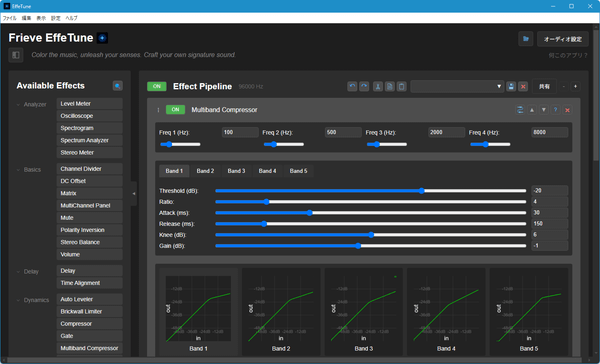
Task: Collapse the Analyzer category
Action: 18,104
